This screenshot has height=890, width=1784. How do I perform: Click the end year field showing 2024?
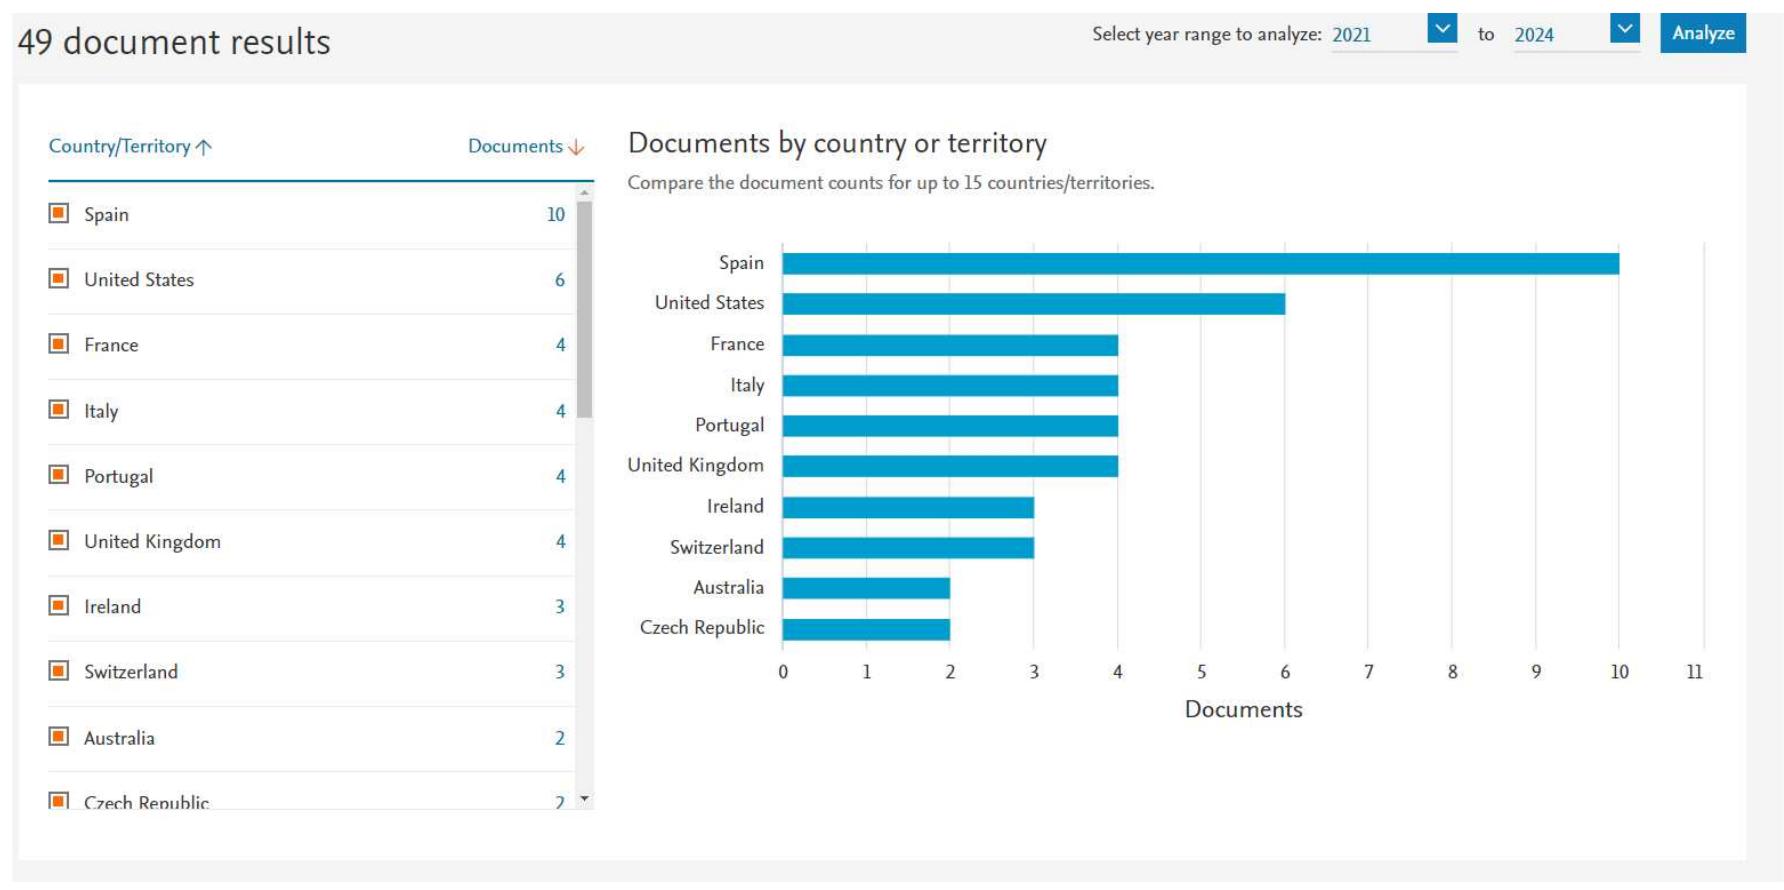1576,34
